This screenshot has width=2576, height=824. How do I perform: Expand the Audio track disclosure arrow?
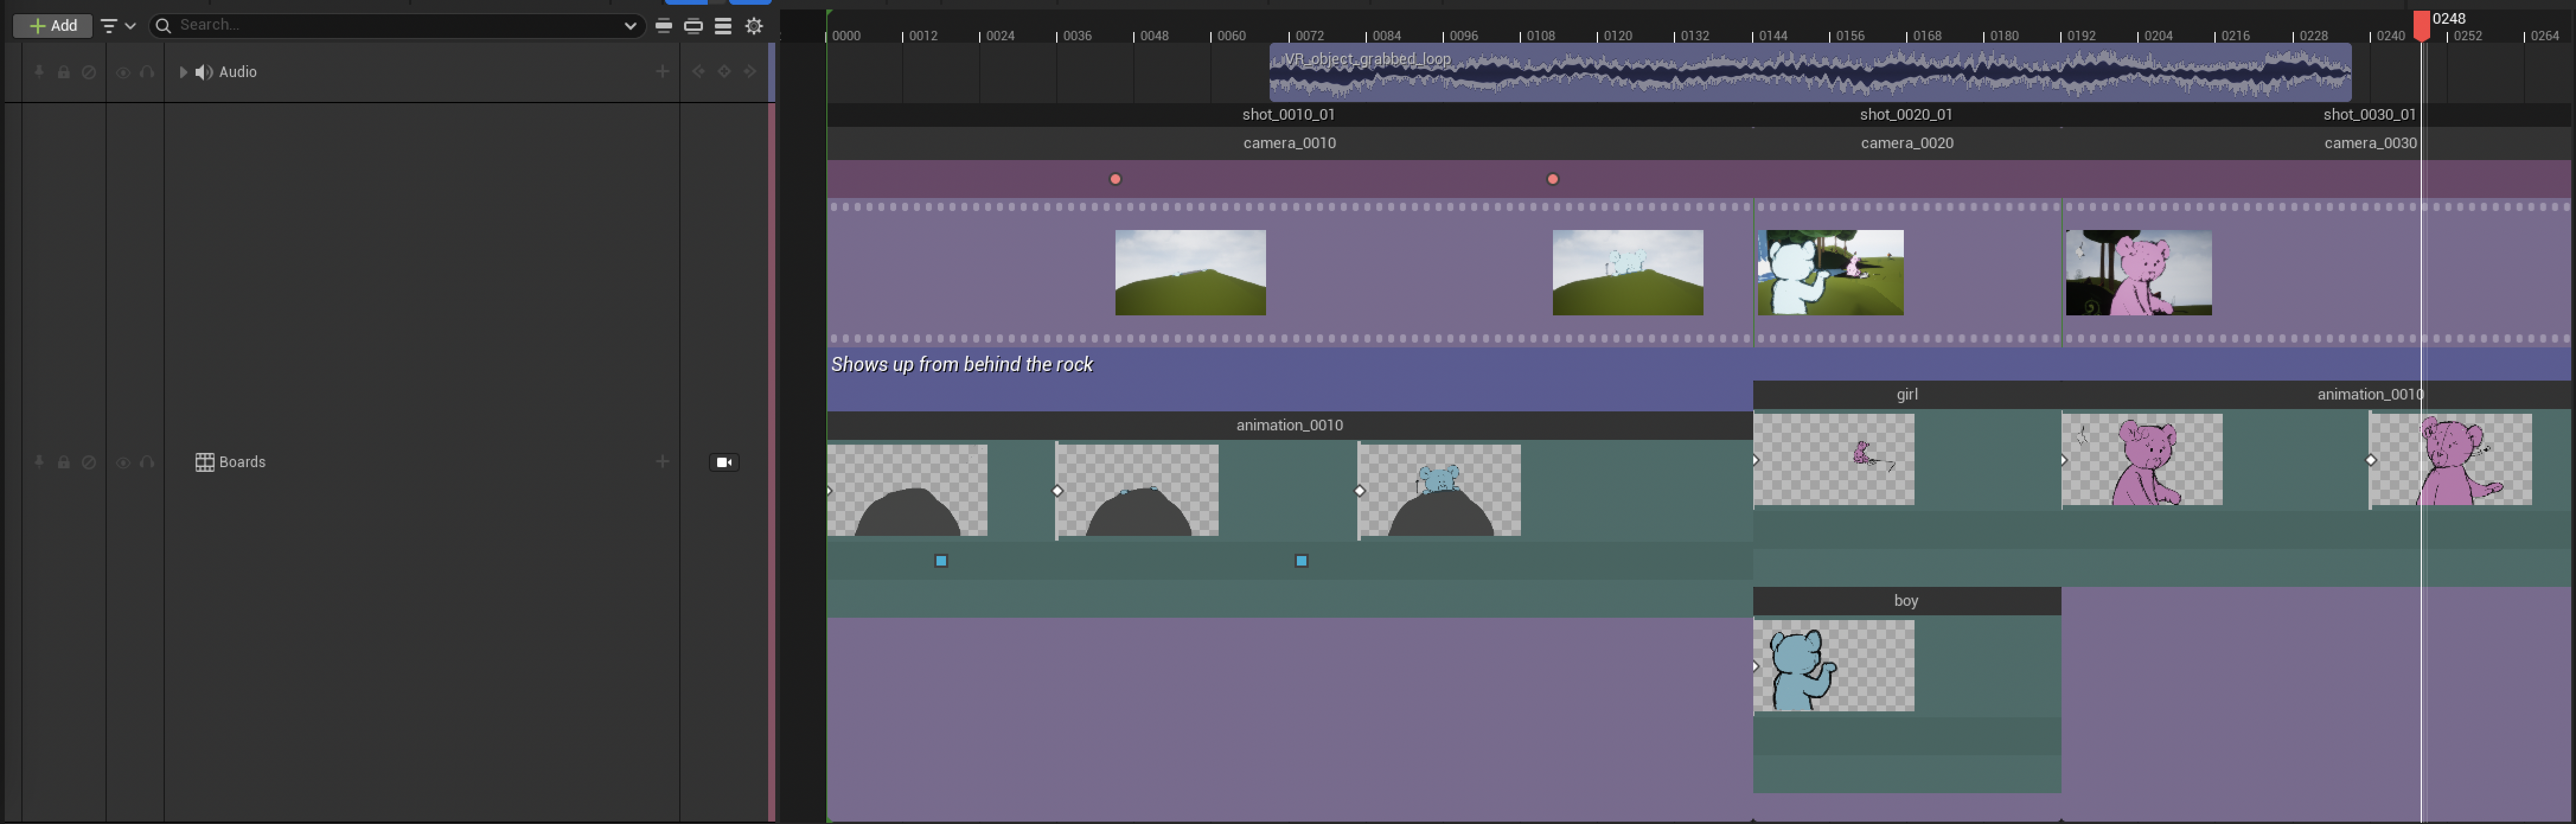click(x=182, y=71)
